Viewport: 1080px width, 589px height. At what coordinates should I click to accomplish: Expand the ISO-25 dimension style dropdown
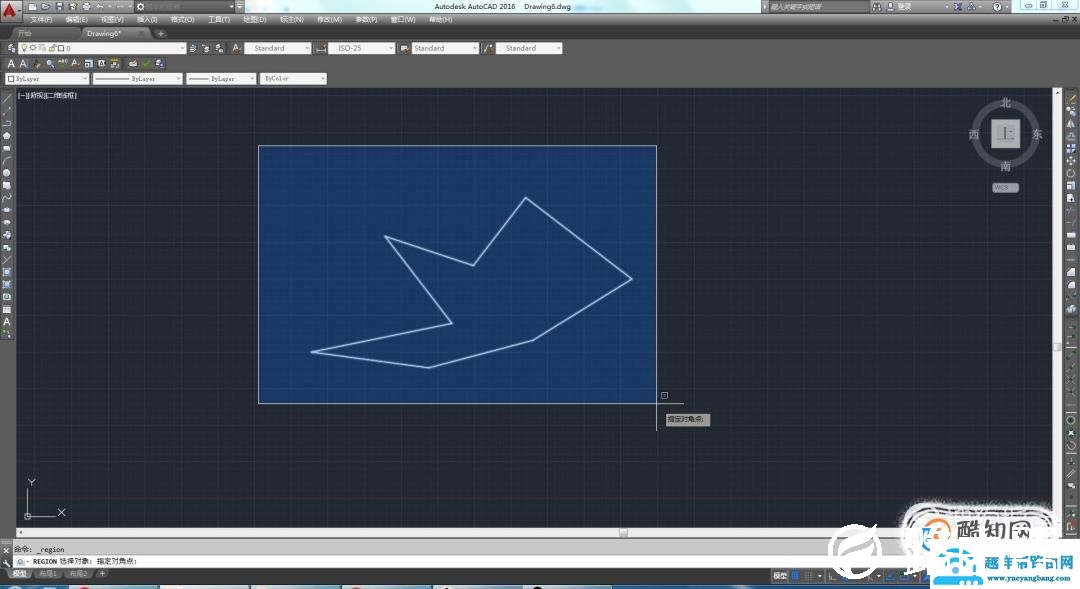click(360, 48)
